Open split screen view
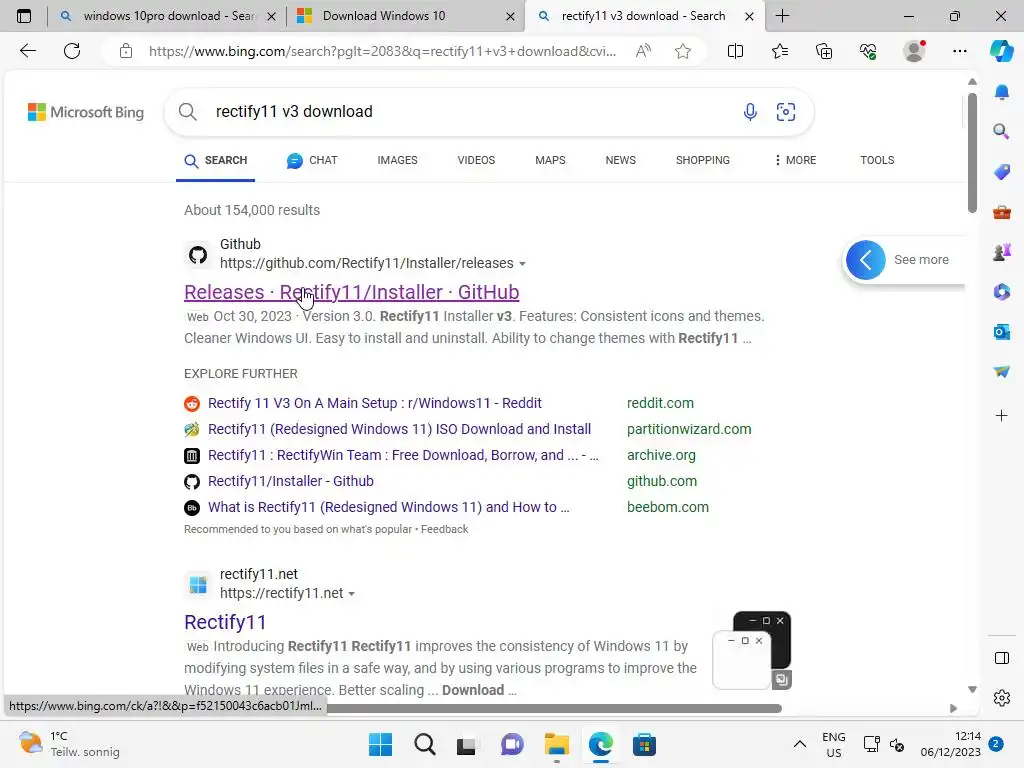 click(x=735, y=51)
